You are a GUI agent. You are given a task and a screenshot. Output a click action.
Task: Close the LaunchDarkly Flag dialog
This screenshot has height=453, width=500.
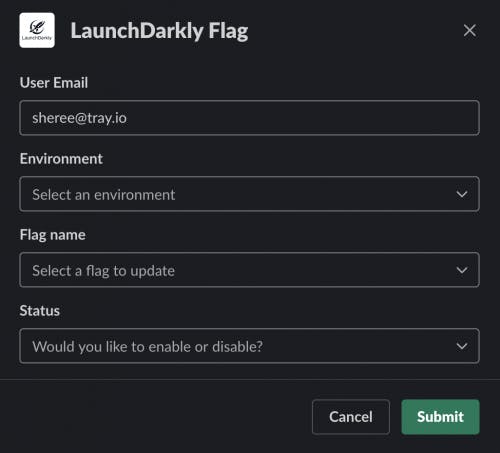click(470, 31)
